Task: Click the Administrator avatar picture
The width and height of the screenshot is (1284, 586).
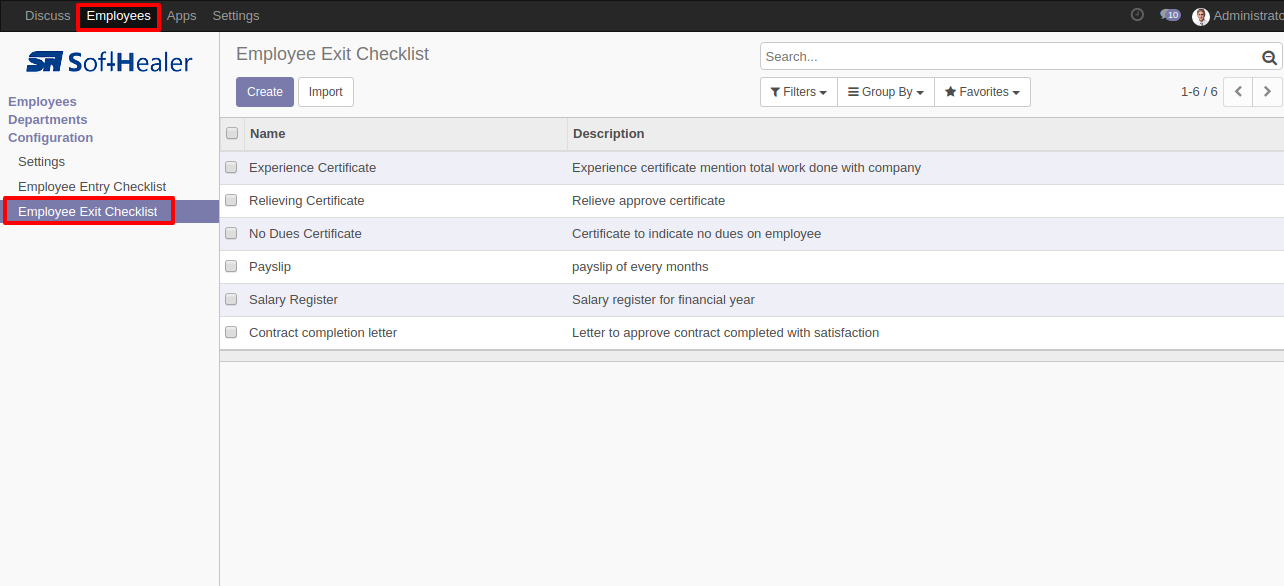Action: (1201, 16)
